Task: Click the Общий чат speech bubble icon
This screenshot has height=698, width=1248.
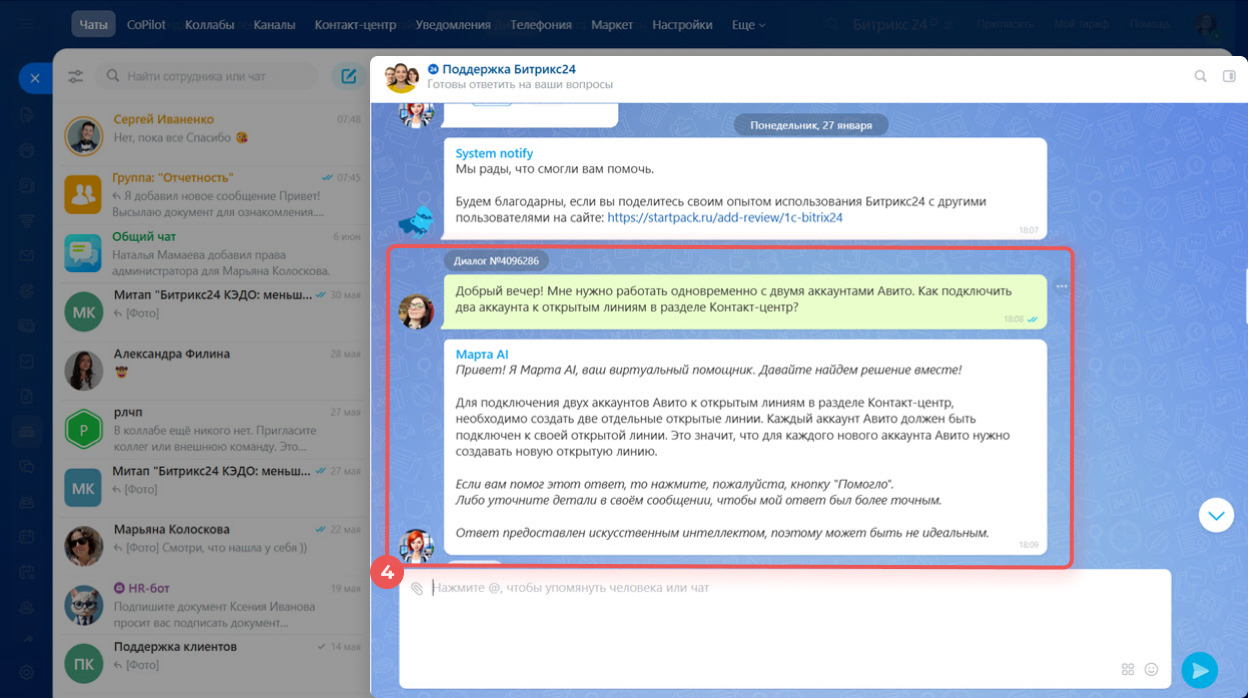Action: coord(84,253)
